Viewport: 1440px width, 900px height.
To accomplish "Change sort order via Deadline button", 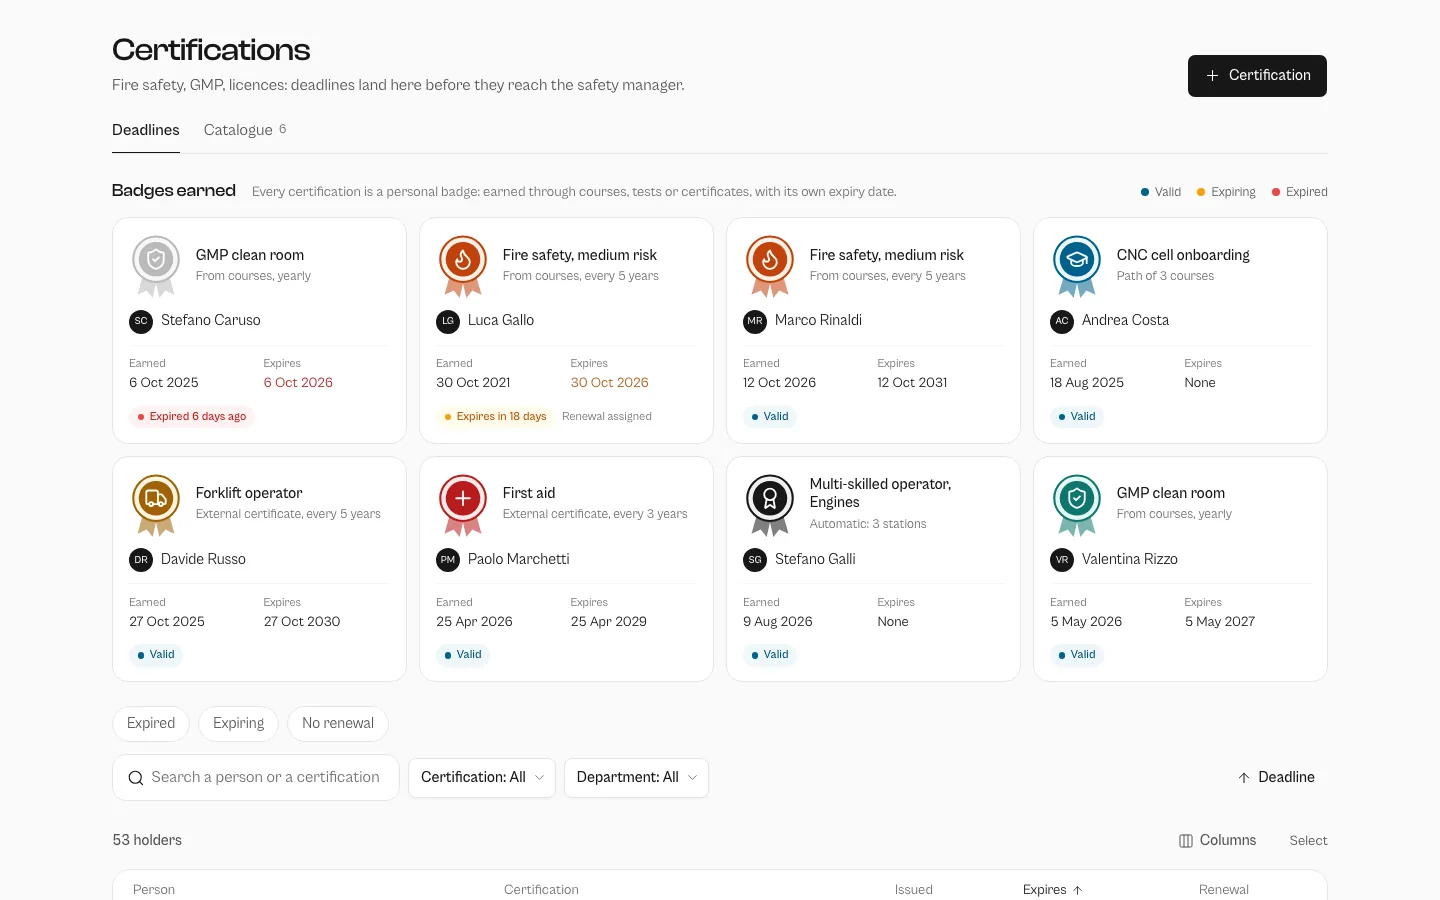I will click(x=1276, y=778).
